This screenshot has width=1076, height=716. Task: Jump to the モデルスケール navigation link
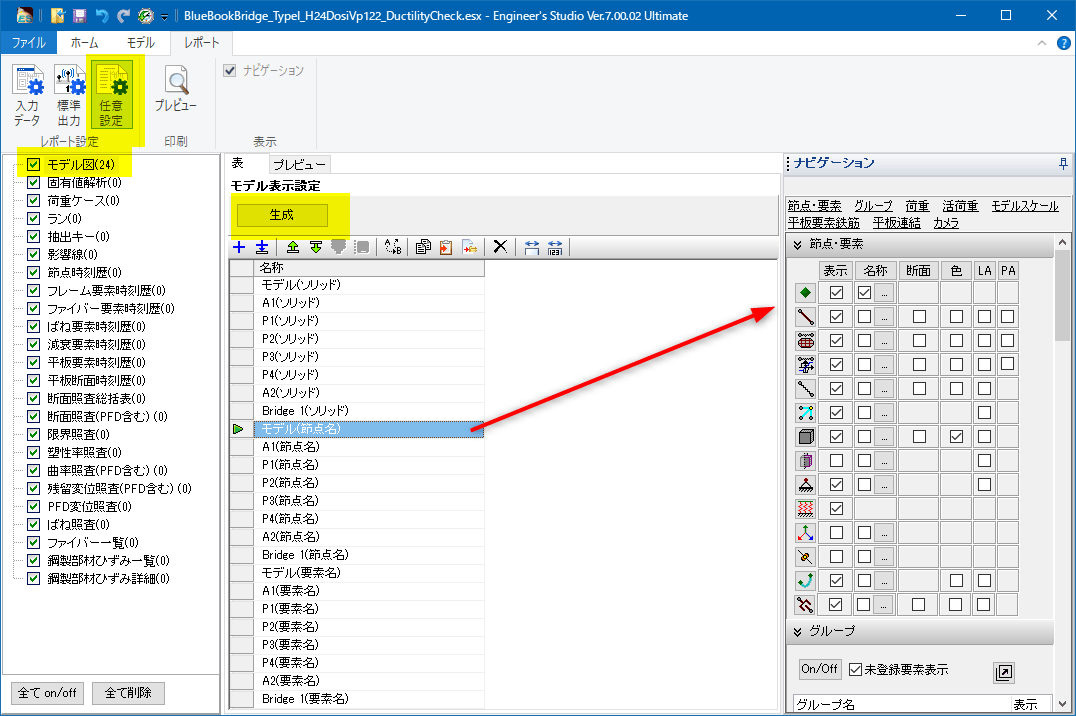[1025, 206]
